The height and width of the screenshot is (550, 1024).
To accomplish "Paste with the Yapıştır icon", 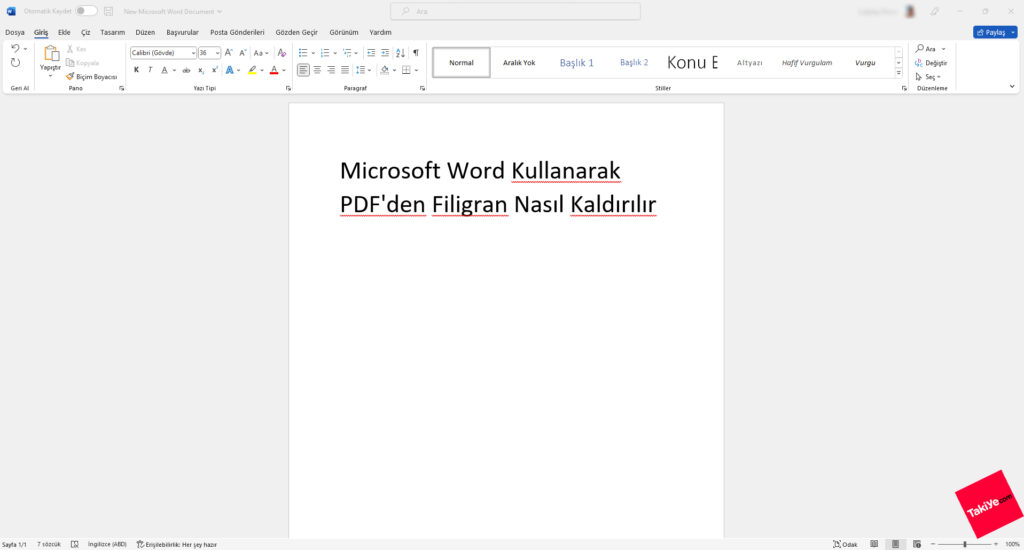I will [50, 55].
